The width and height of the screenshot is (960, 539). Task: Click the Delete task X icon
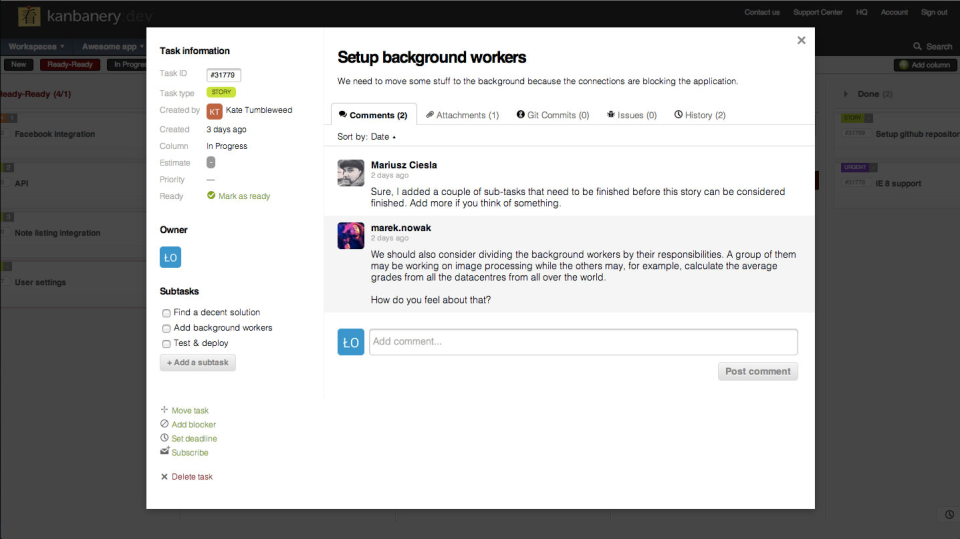click(x=165, y=477)
